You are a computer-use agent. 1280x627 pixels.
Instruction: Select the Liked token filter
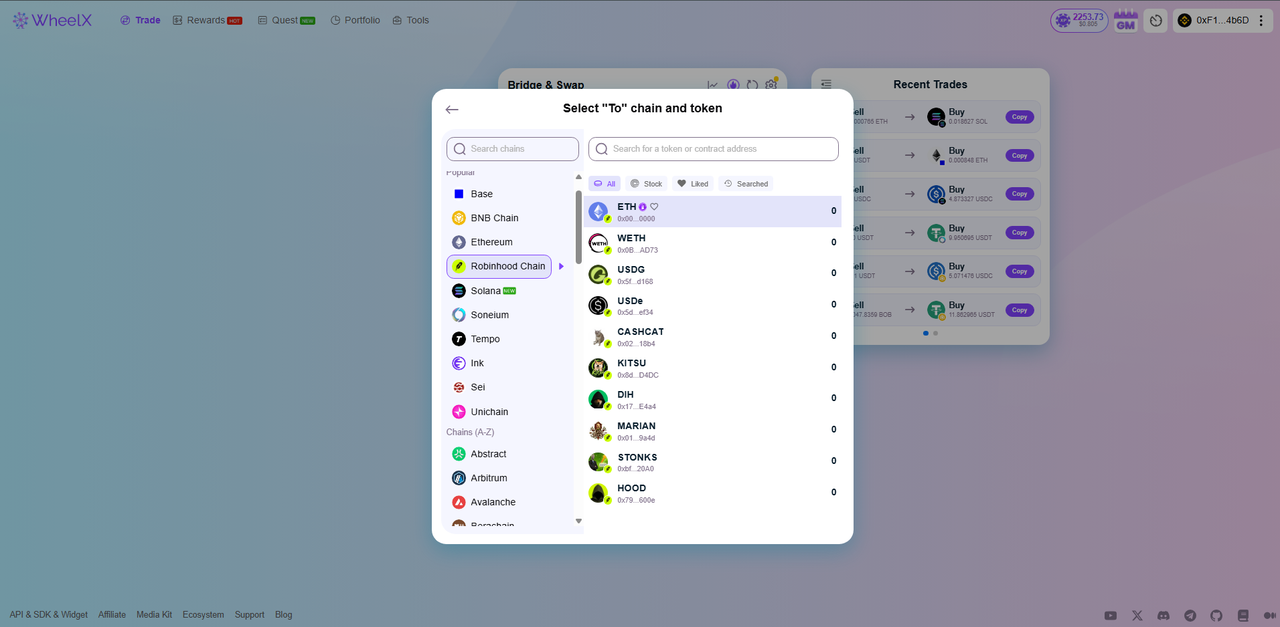[x=692, y=184]
